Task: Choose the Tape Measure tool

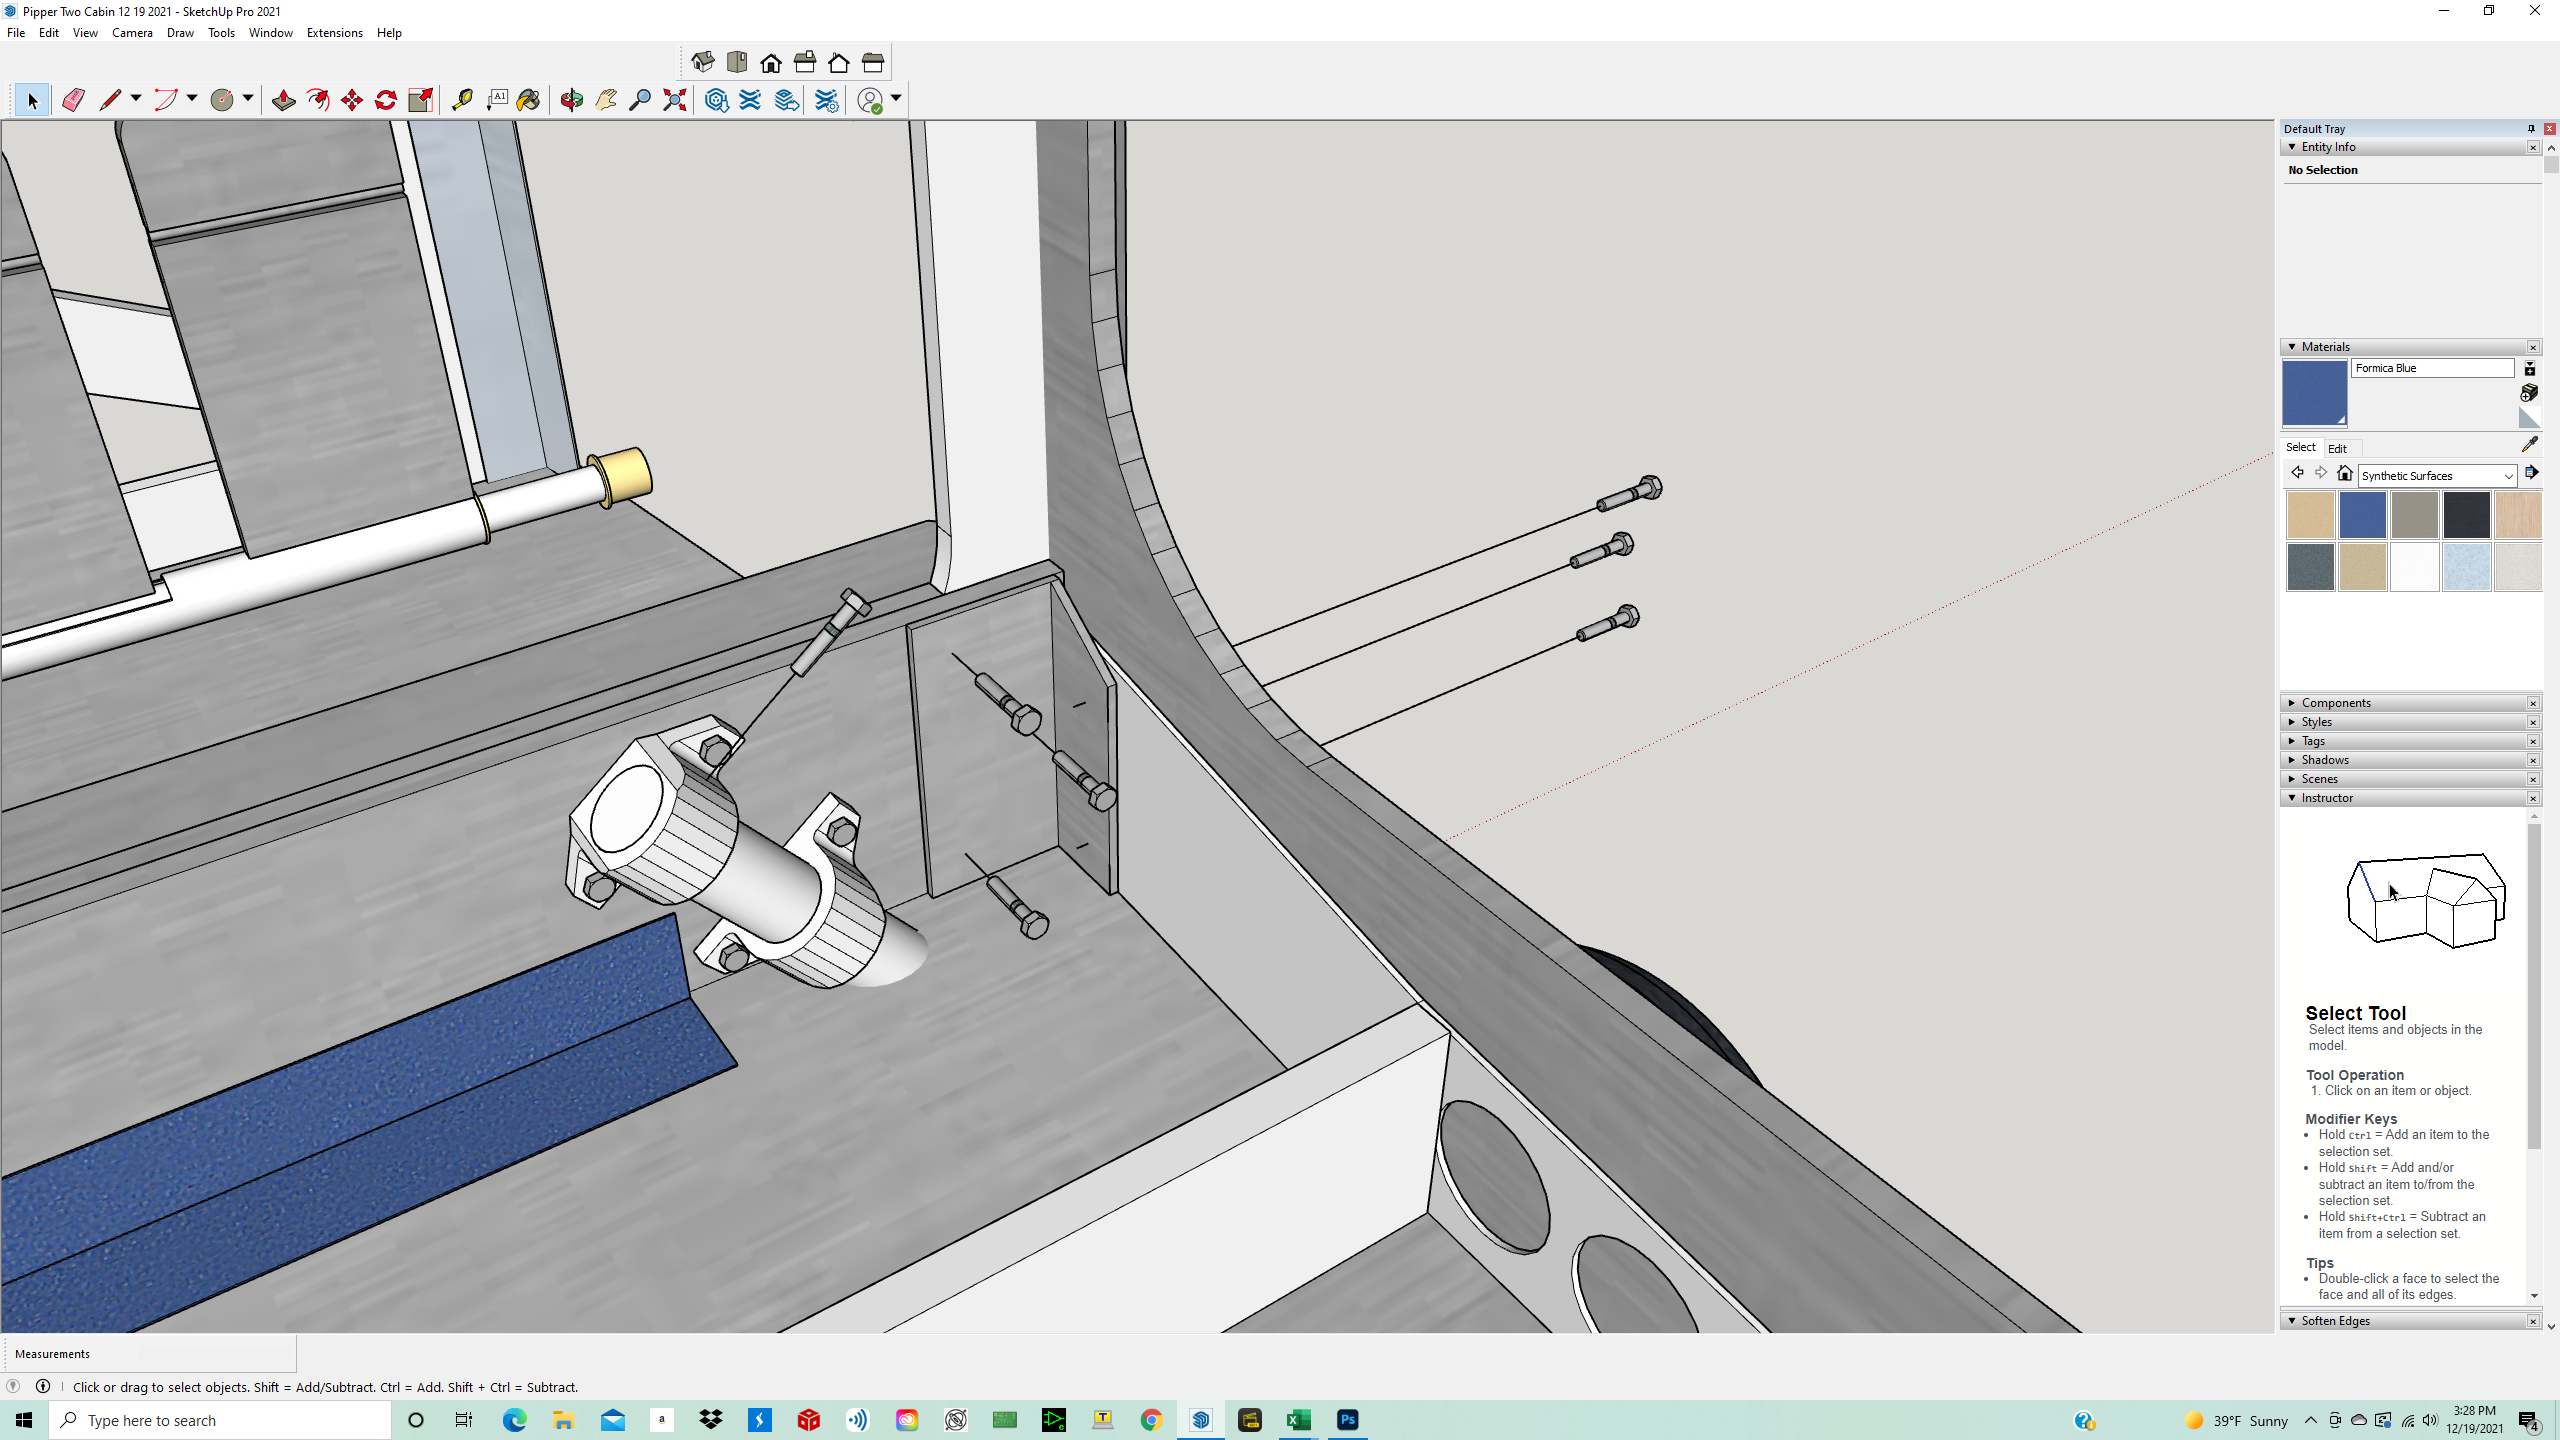Action: pyautogui.click(x=462, y=100)
